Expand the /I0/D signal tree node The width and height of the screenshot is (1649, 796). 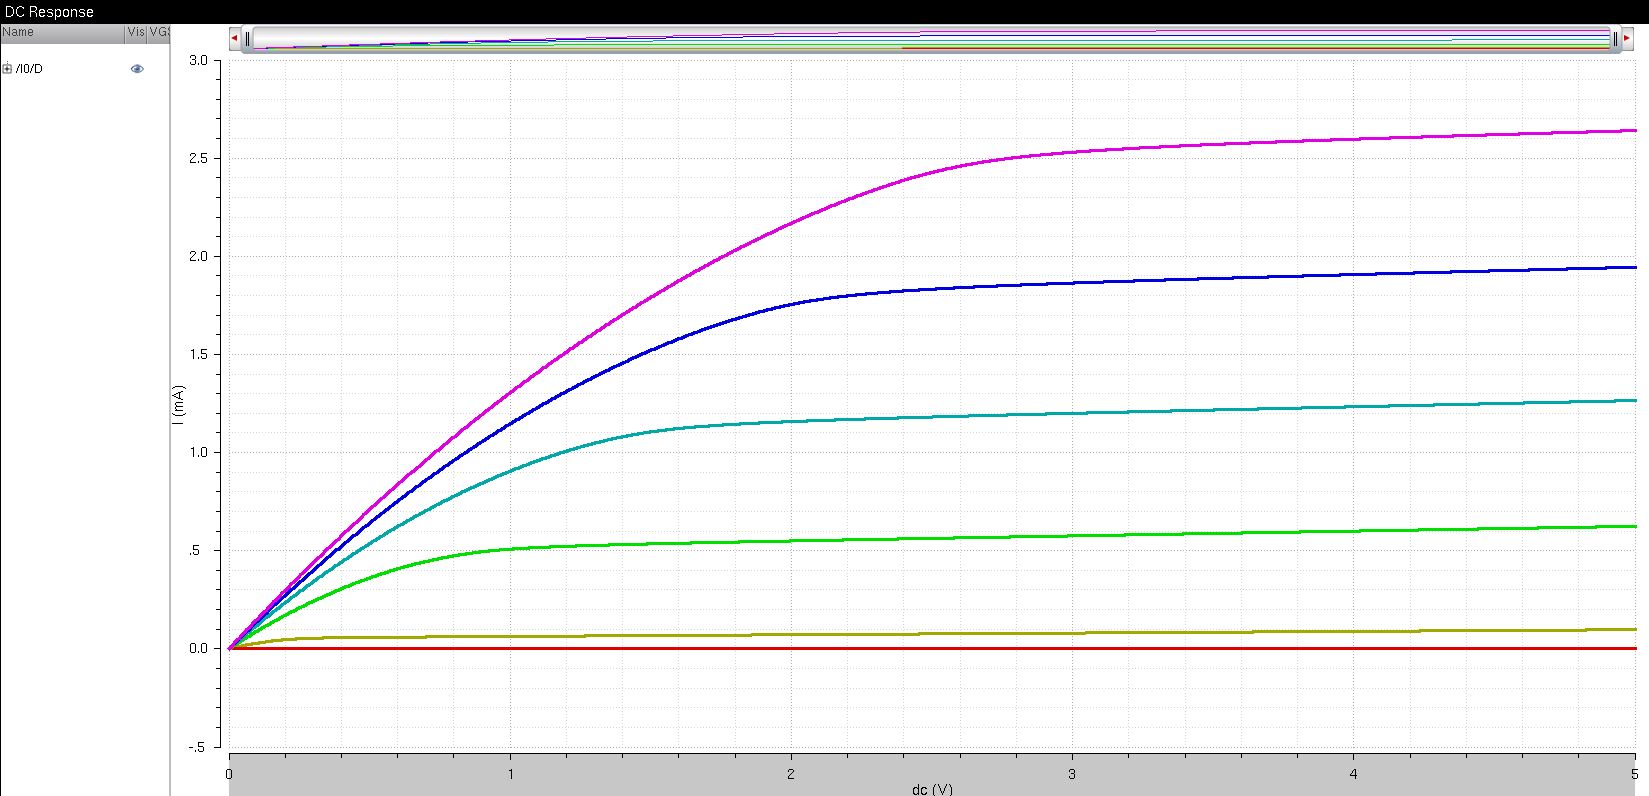click(7, 69)
